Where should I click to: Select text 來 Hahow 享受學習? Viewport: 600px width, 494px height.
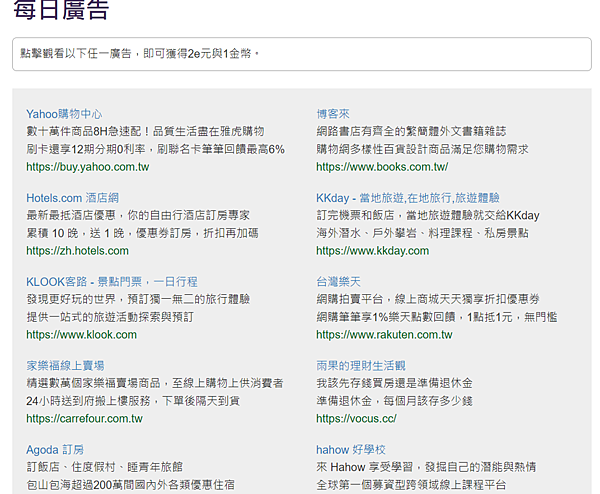coord(365,467)
